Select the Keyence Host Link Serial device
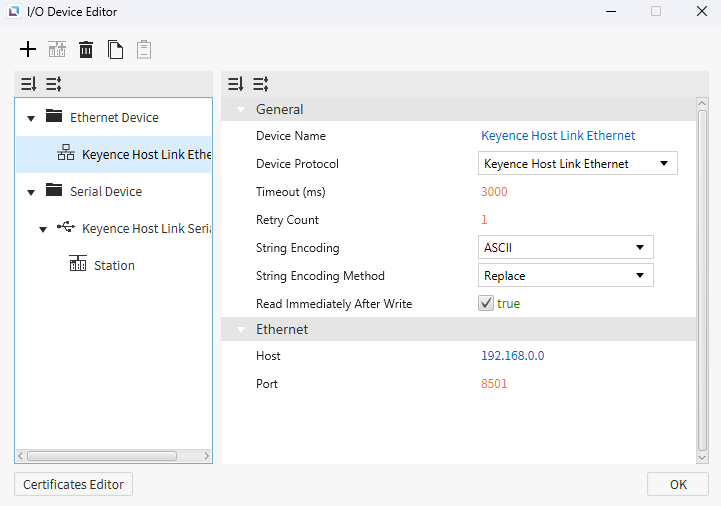The width and height of the screenshot is (721, 506). pos(146,228)
